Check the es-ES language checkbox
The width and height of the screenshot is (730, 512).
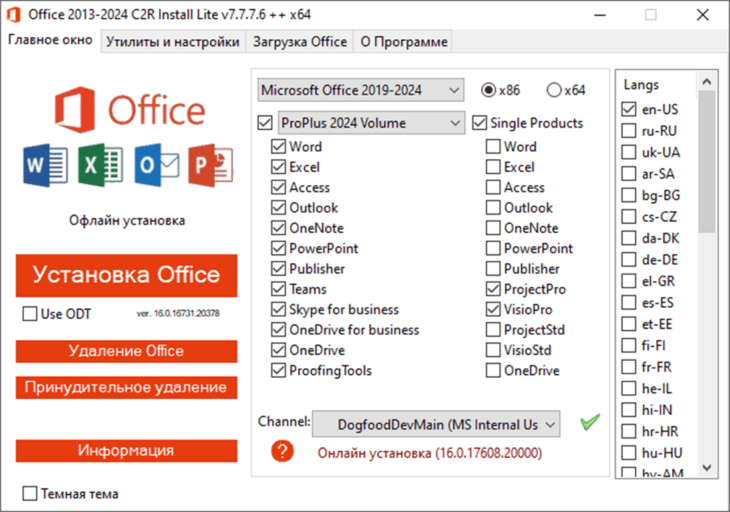[629, 303]
